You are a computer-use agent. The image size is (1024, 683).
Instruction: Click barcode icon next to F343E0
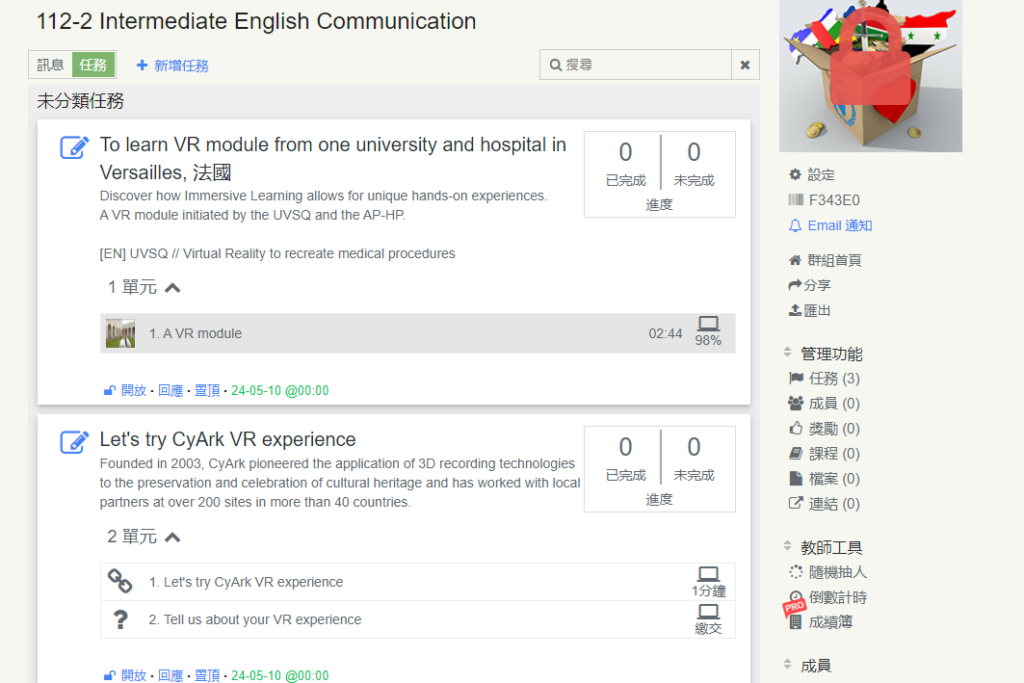pos(795,200)
